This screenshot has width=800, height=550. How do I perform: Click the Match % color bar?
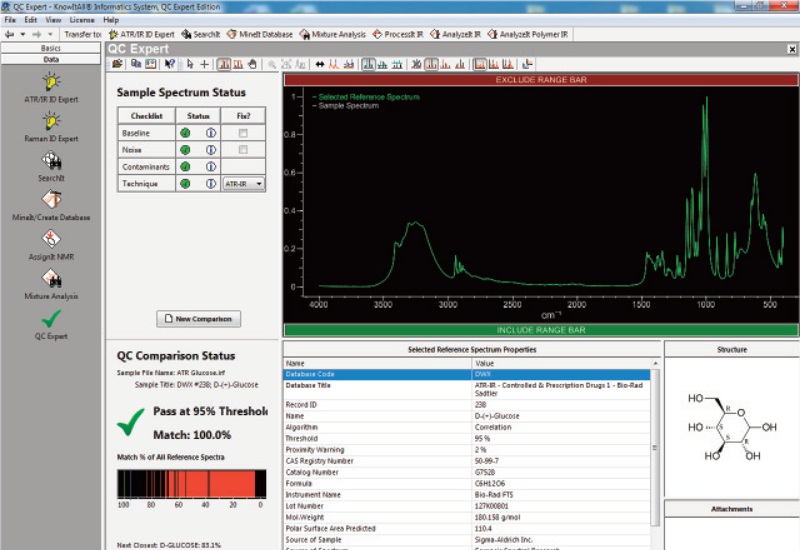[191, 484]
